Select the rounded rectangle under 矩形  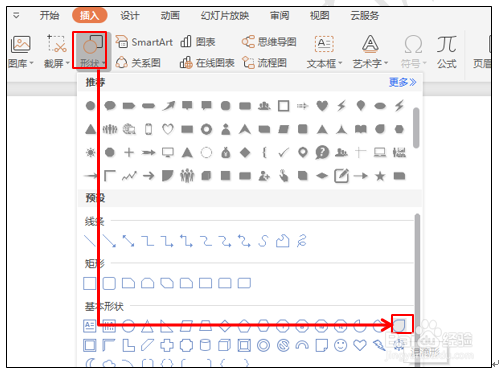point(109,283)
